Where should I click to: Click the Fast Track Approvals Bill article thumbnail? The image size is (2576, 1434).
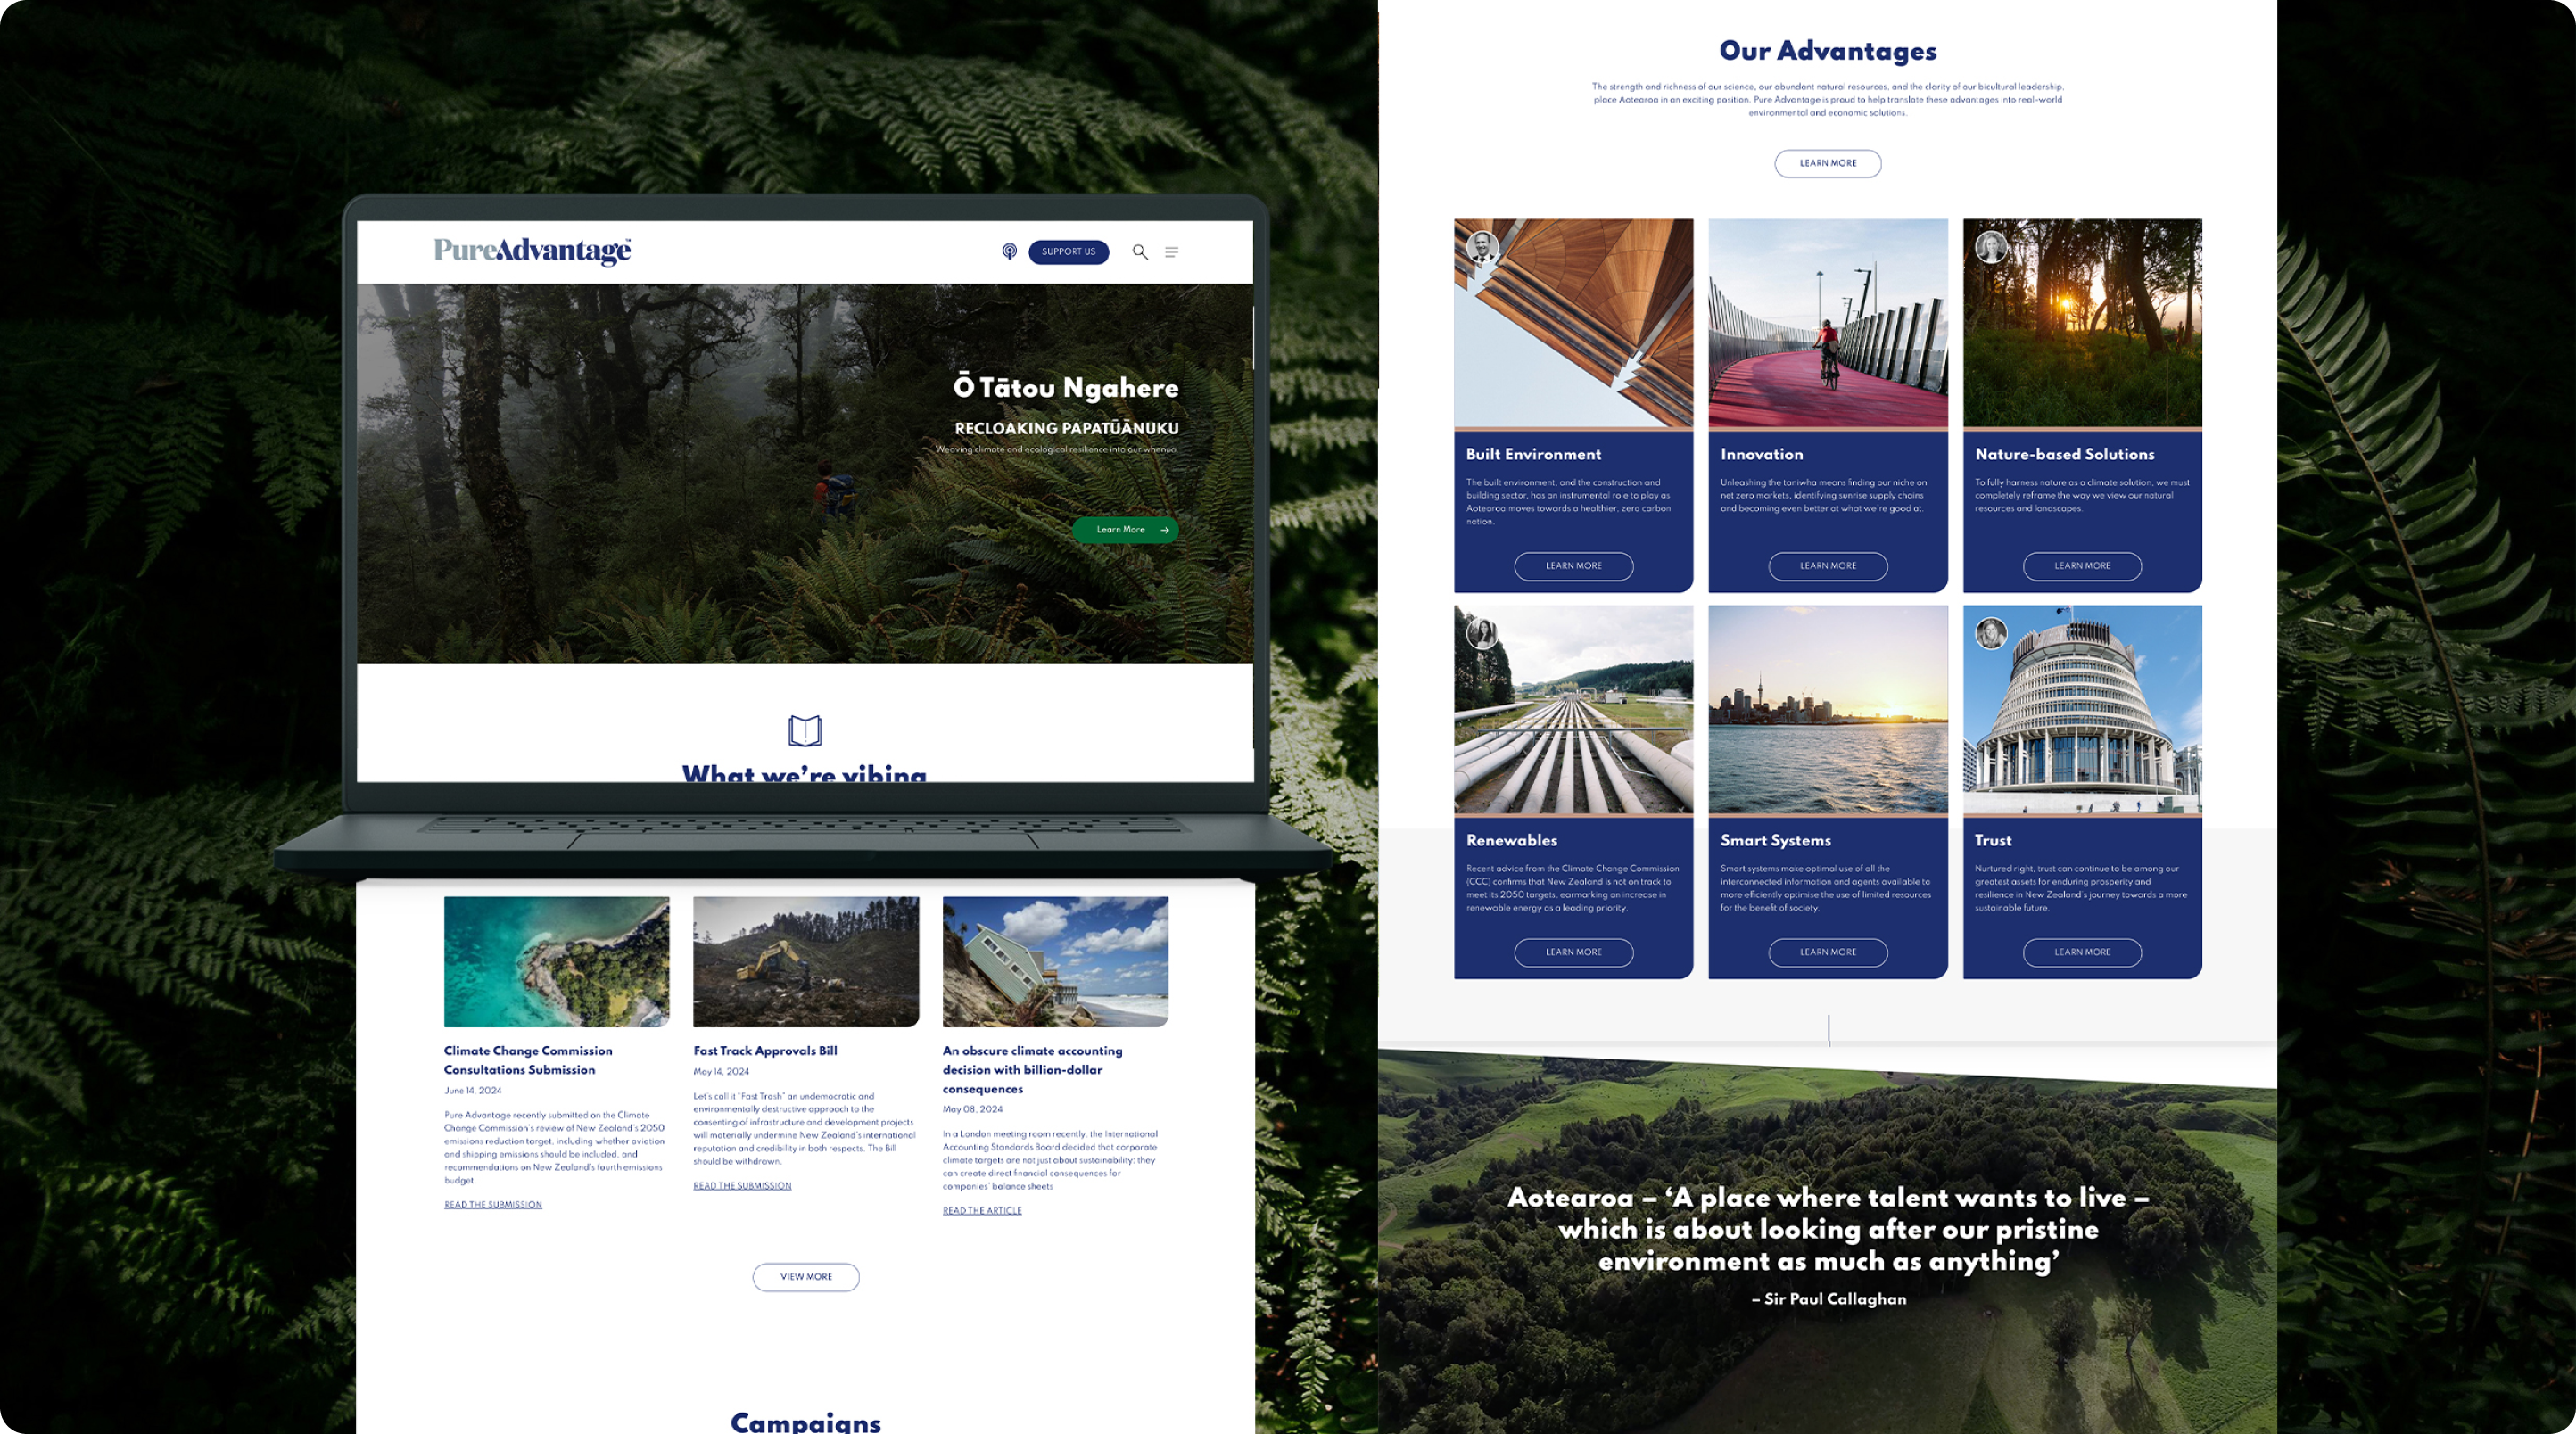807,959
